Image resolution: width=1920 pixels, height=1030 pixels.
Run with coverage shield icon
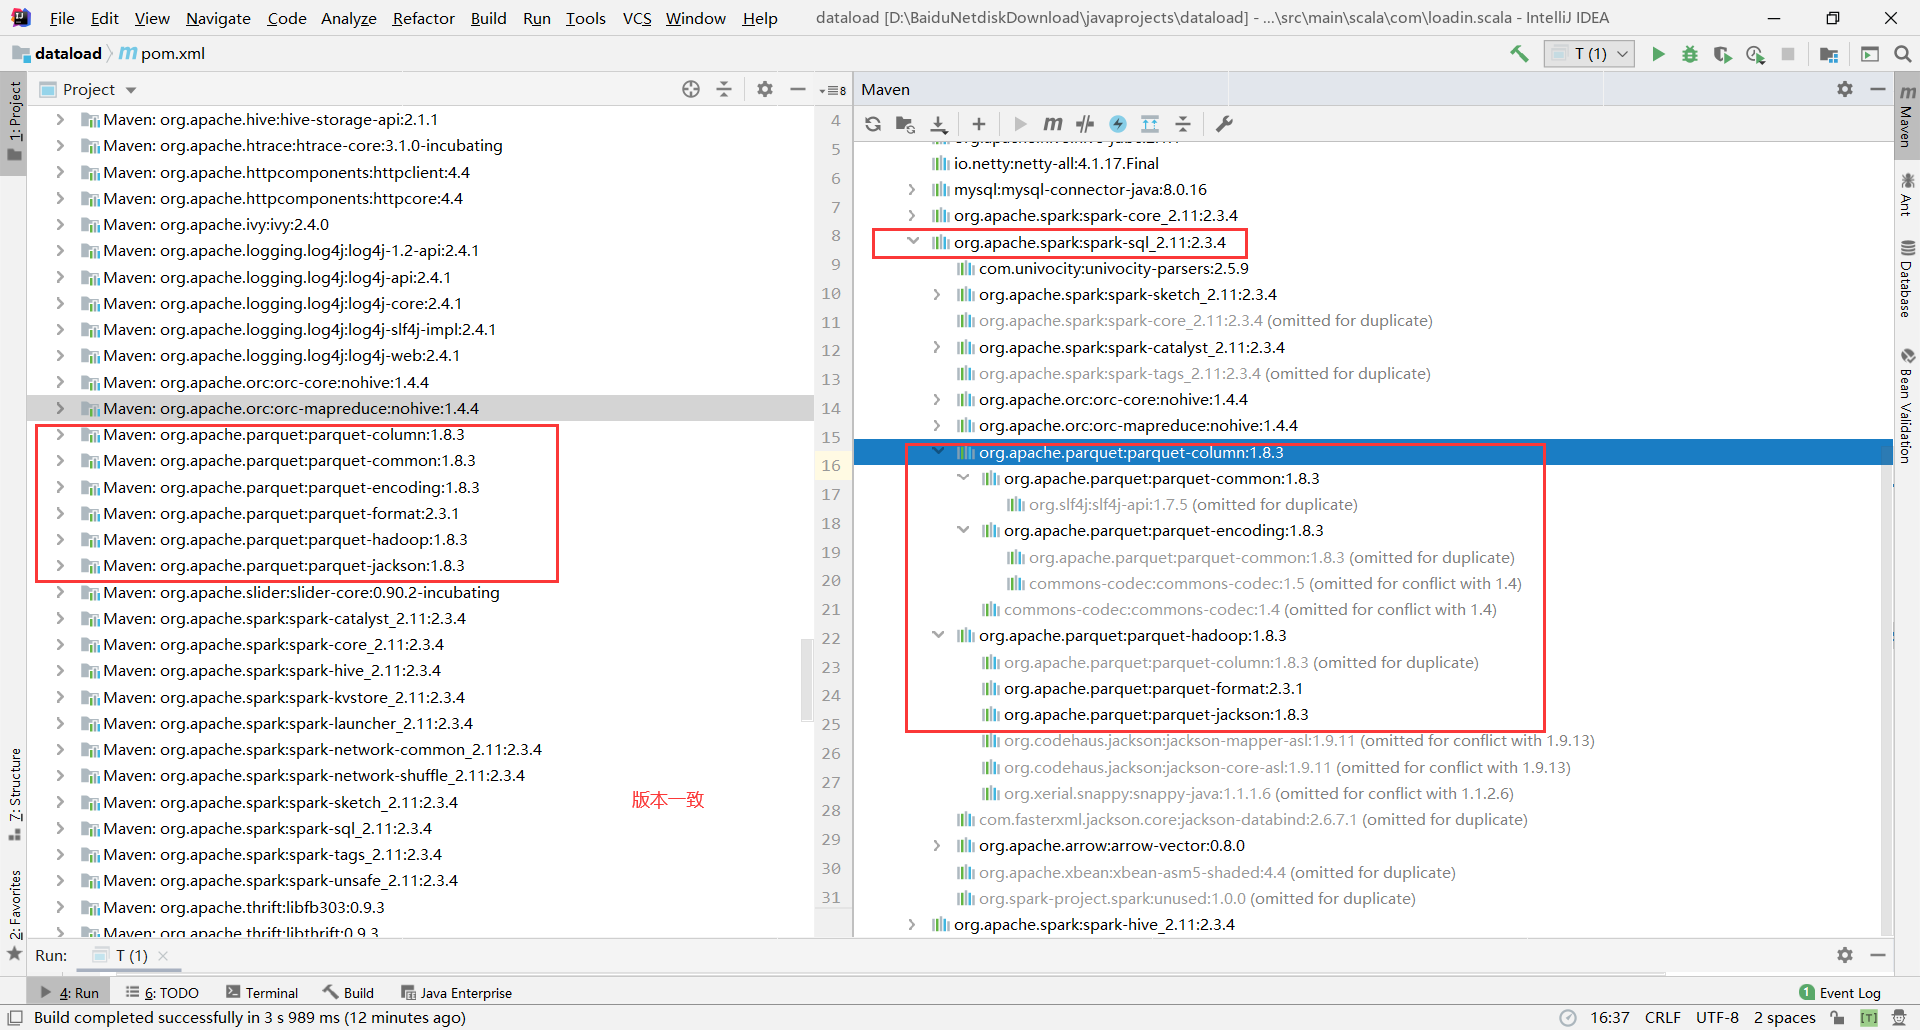click(1722, 54)
